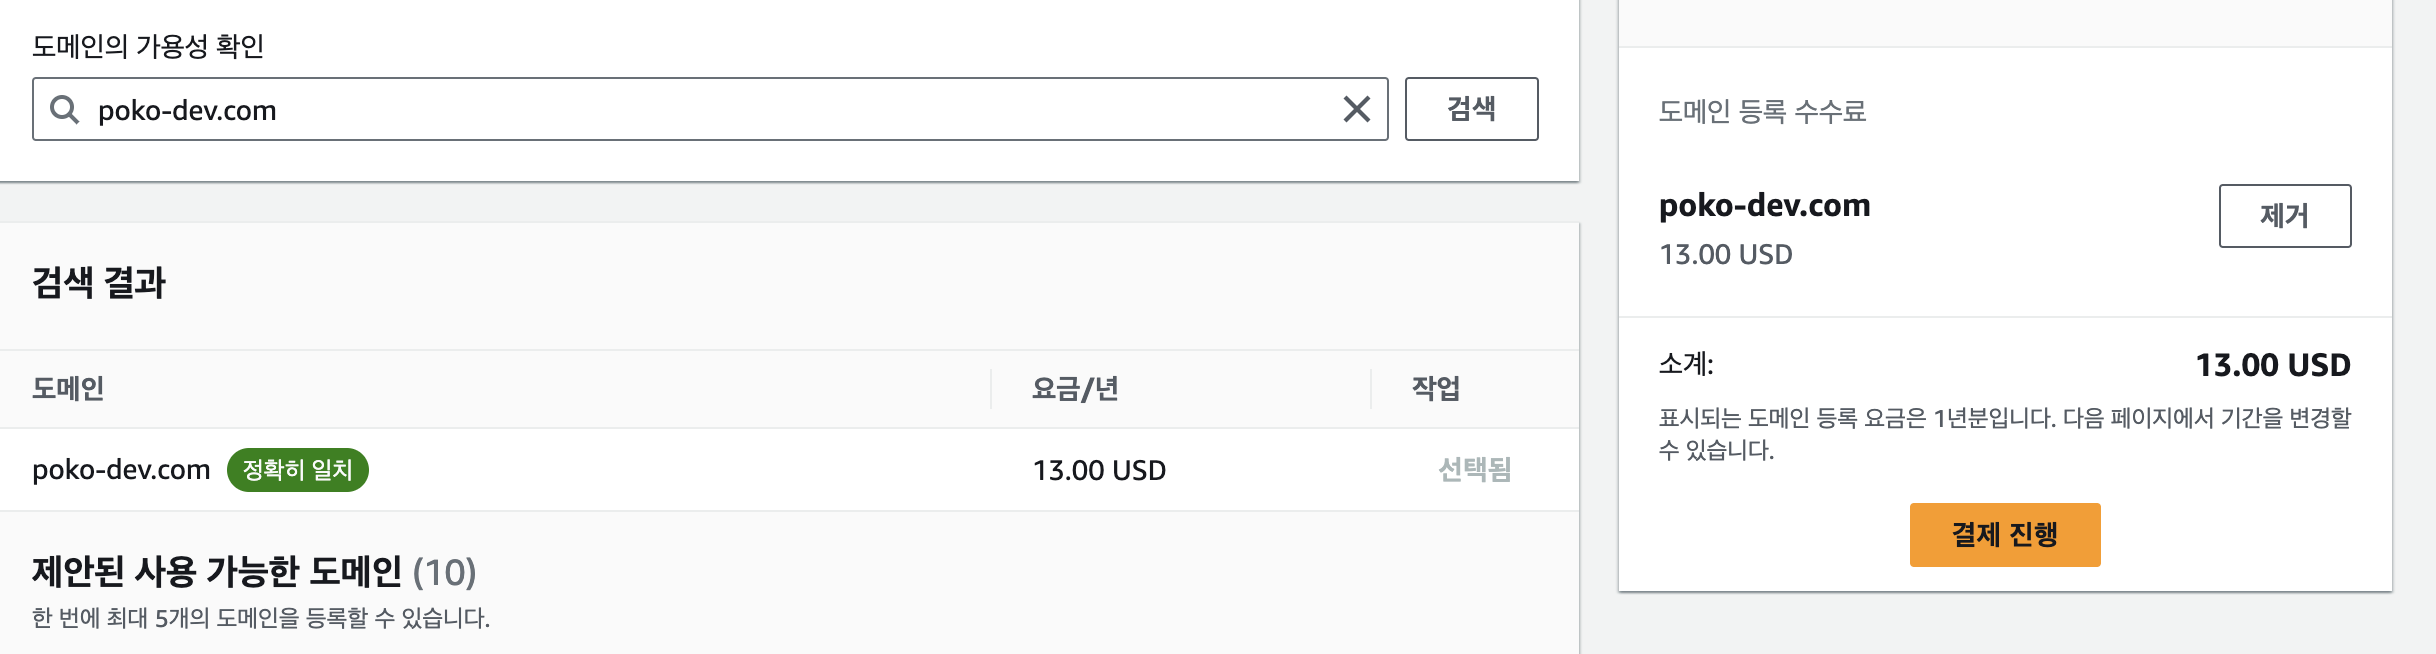The image size is (2436, 654).
Task: Select poko-dev.com in the search results row
Action: tap(121, 470)
